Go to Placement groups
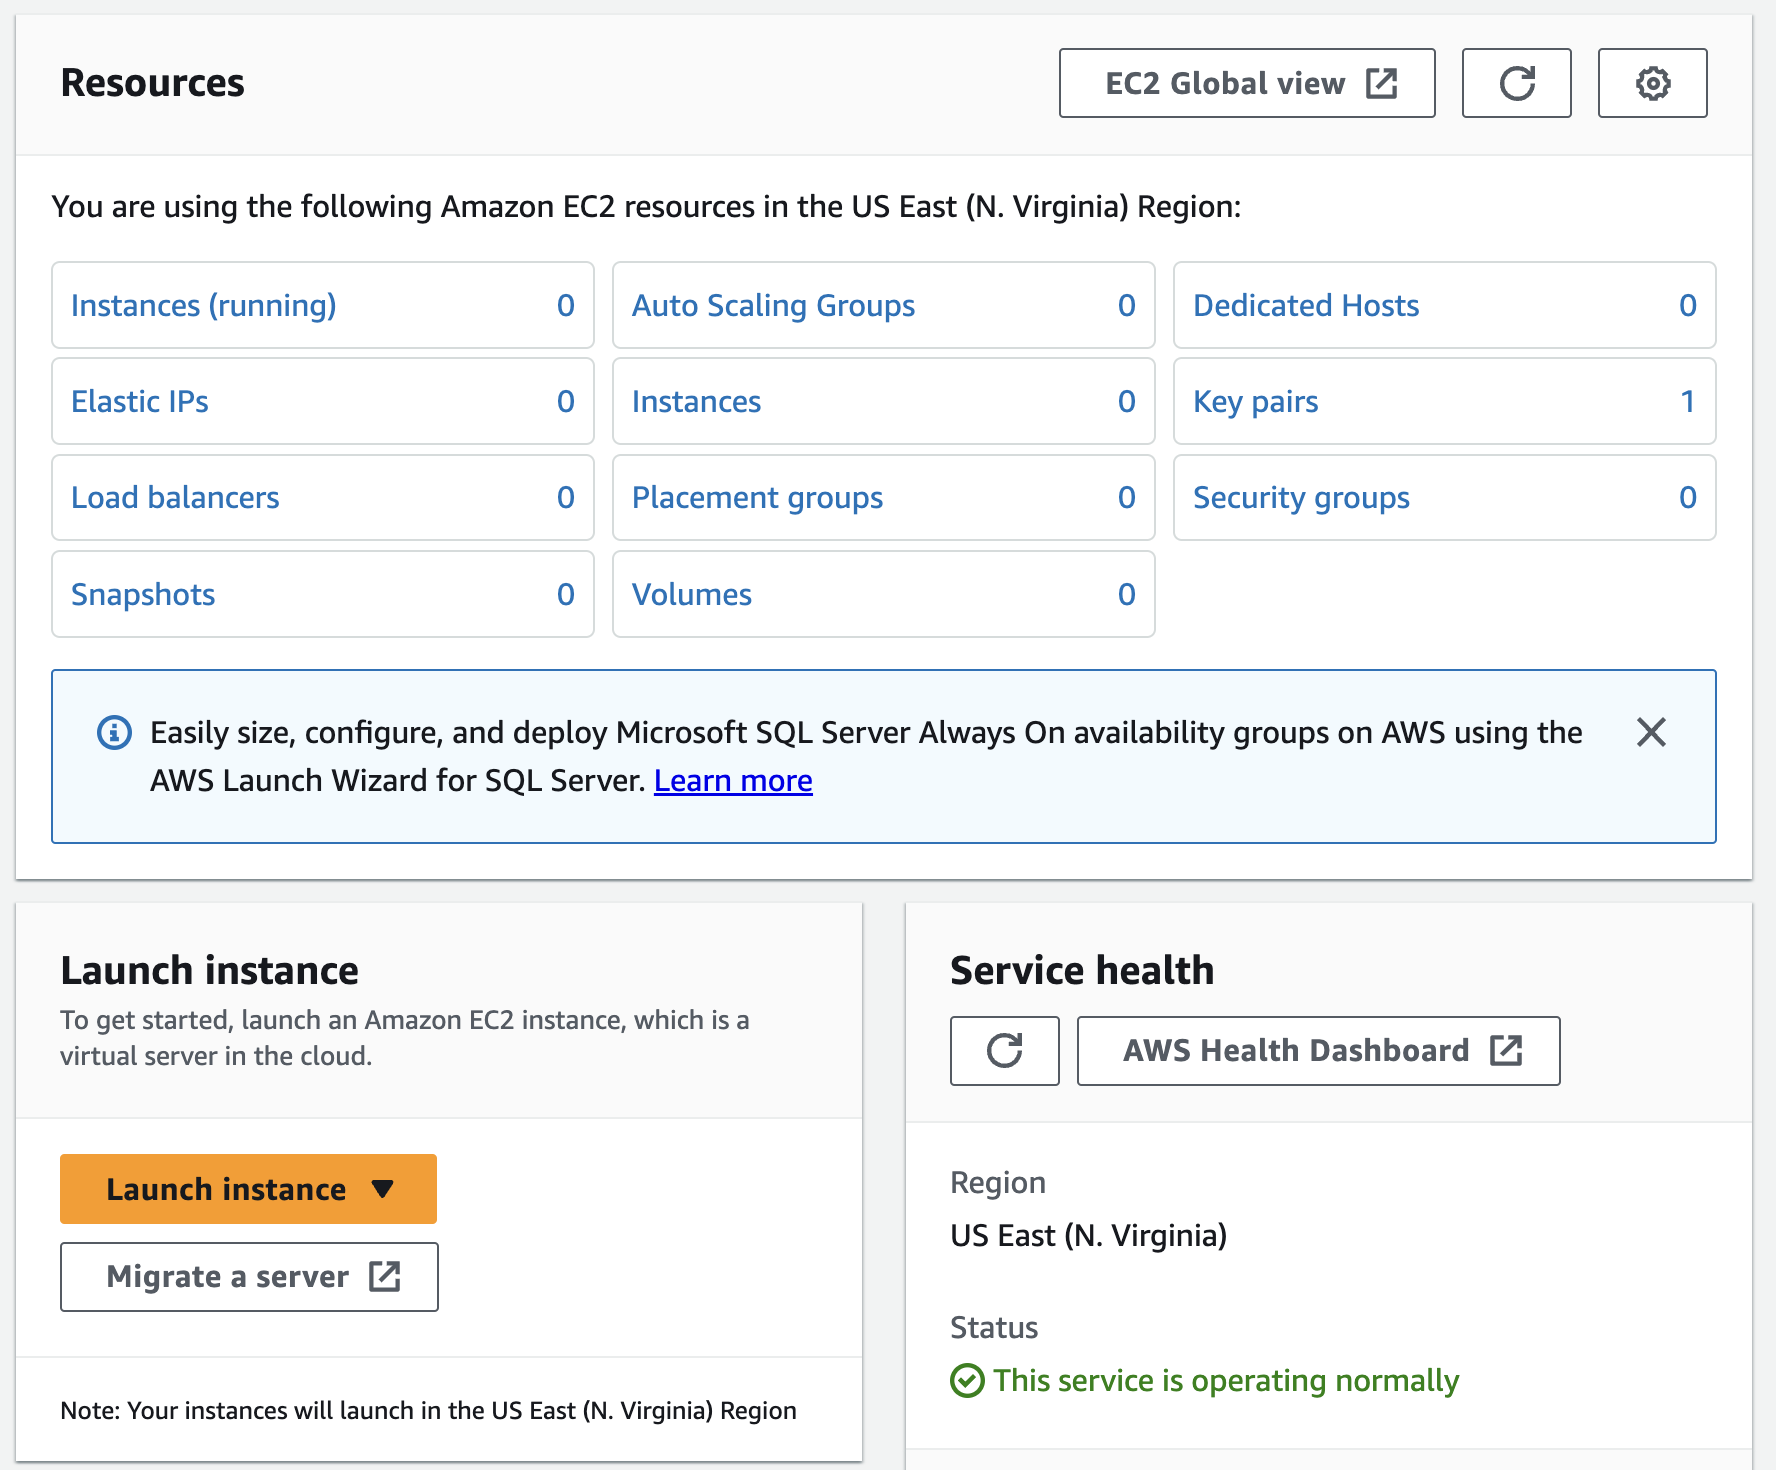Image resolution: width=1776 pixels, height=1470 pixels. (757, 497)
